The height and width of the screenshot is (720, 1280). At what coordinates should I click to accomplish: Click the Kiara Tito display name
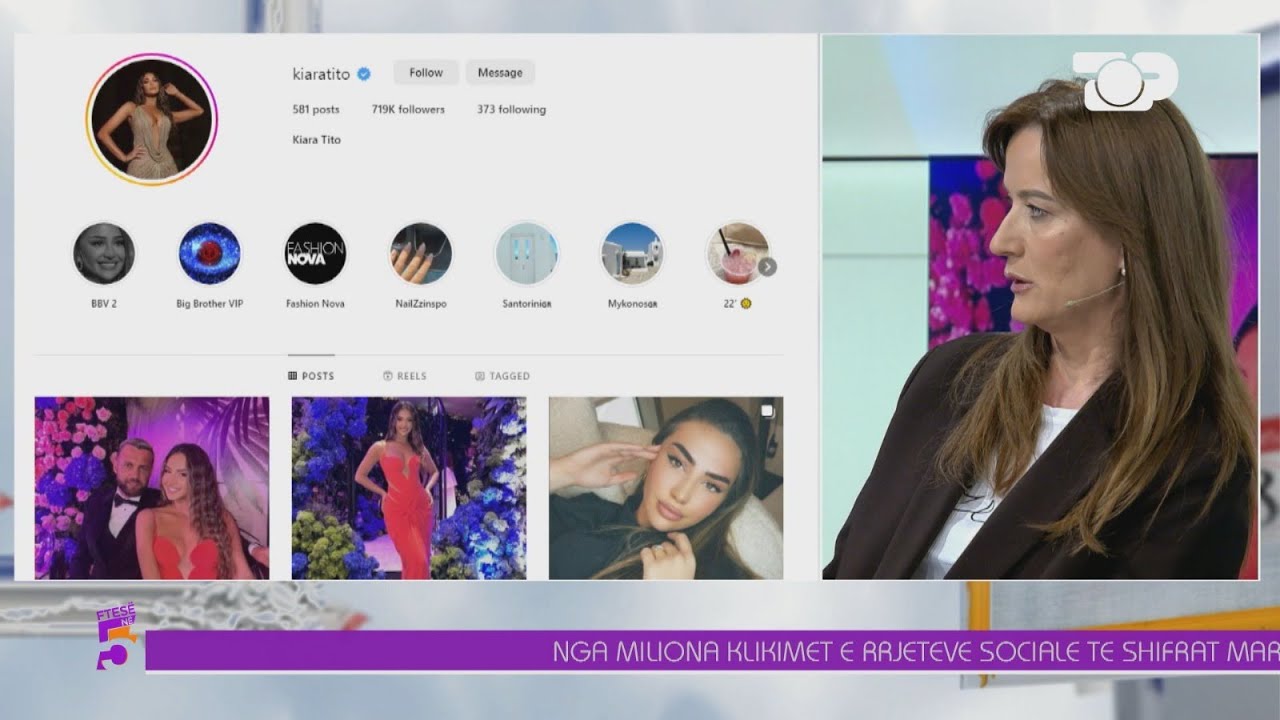[316, 140]
